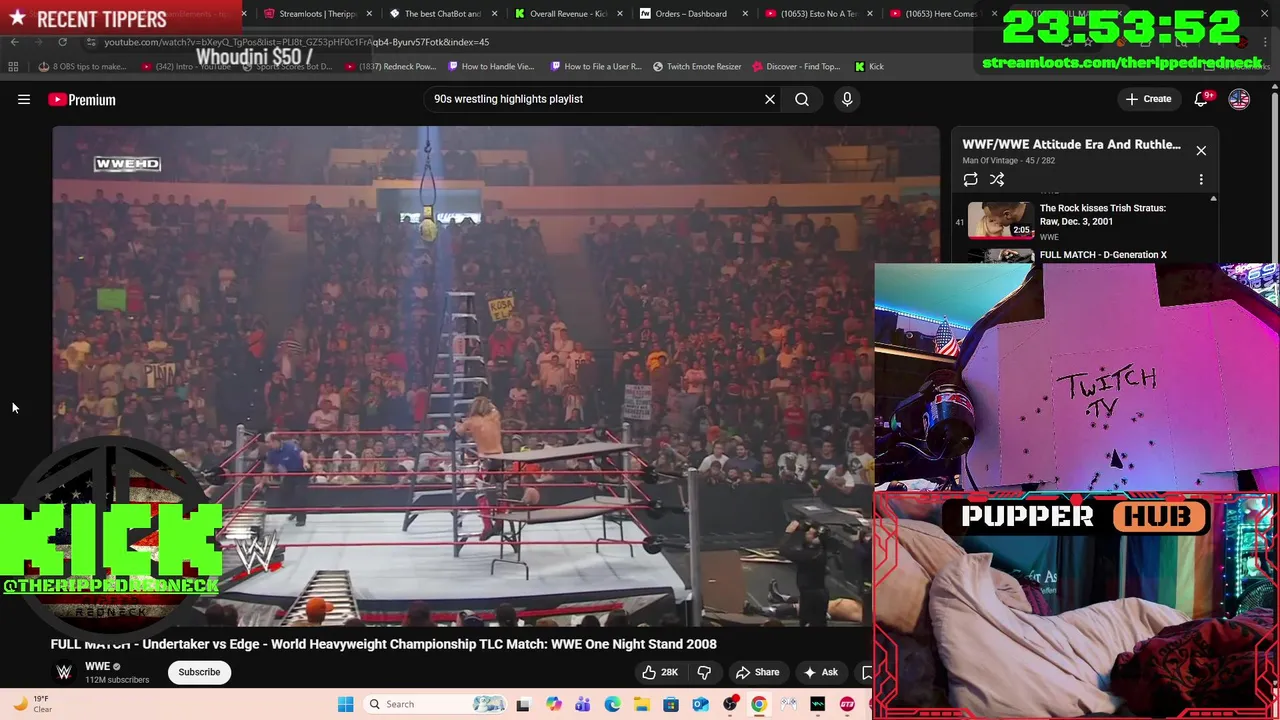The height and width of the screenshot is (720, 1280).
Task: Open File Explorer on the taskbar
Action: (641, 704)
